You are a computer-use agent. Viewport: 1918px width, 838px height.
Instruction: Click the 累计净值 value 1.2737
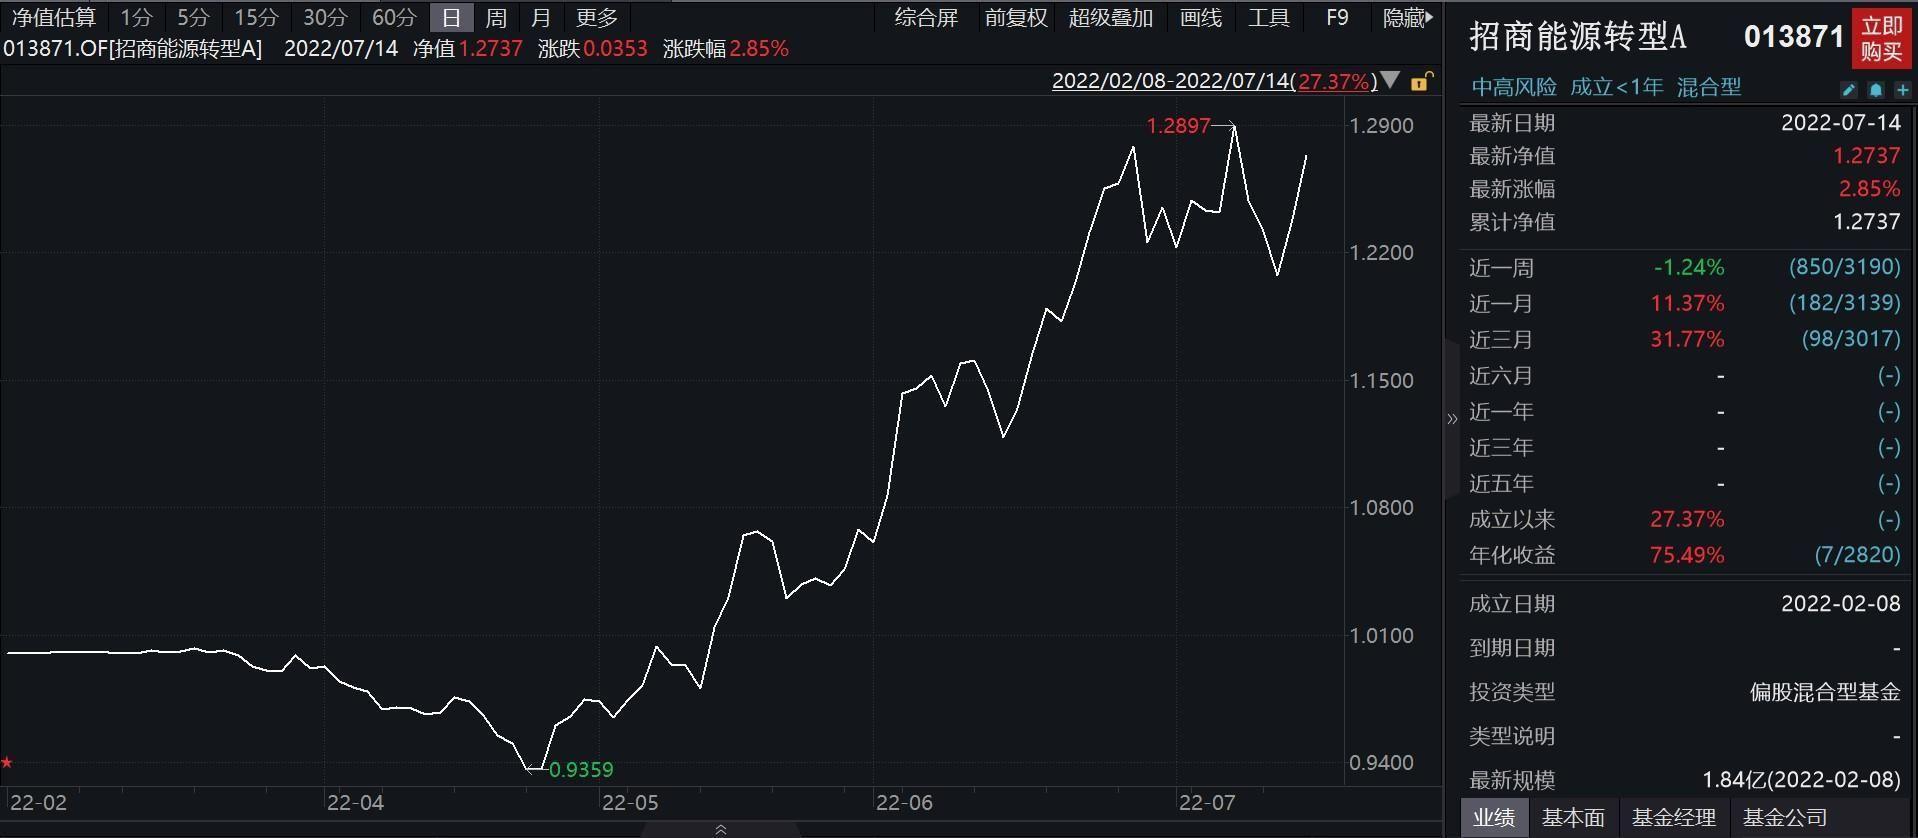coord(1866,222)
